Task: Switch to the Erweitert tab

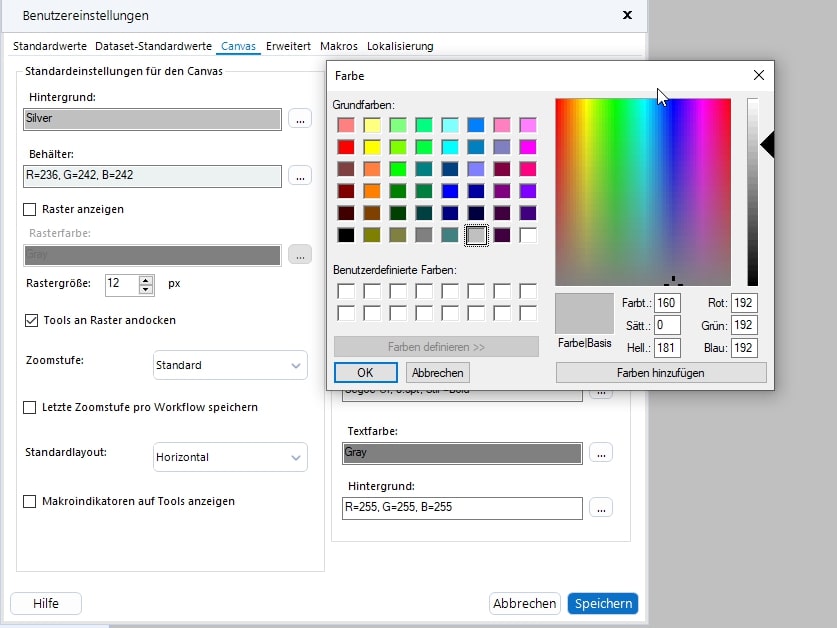Action: click(288, 46)
